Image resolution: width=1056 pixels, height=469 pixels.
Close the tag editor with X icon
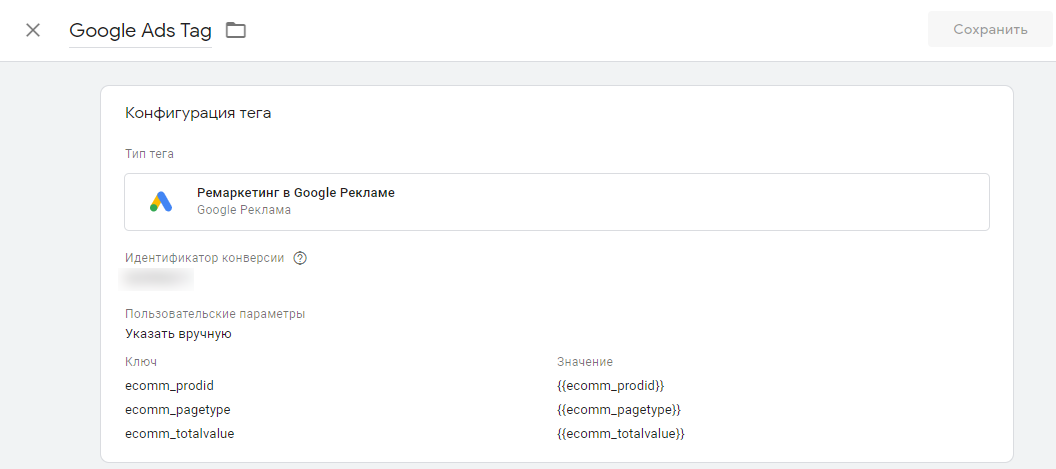[32, 30]
